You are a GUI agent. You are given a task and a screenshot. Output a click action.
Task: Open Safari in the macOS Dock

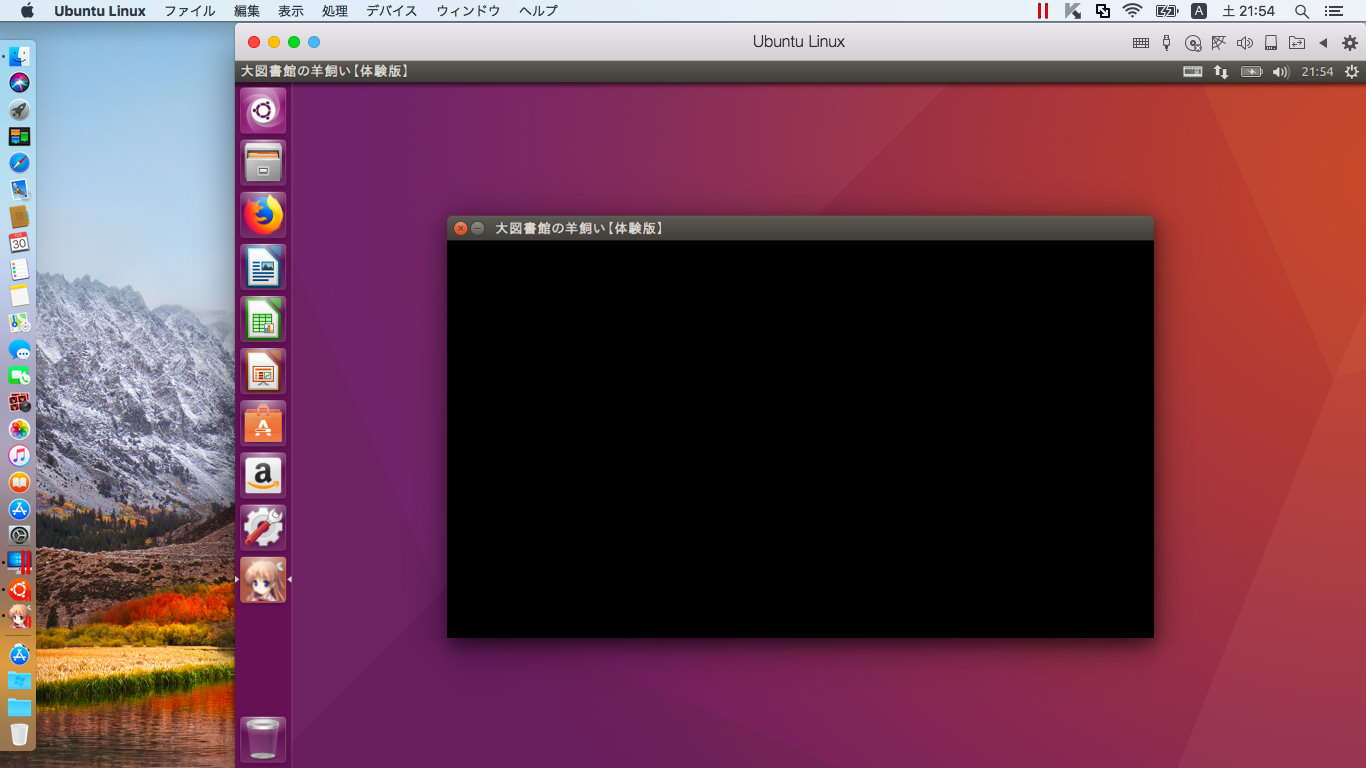pyautogui.click(x=19, y=163)
